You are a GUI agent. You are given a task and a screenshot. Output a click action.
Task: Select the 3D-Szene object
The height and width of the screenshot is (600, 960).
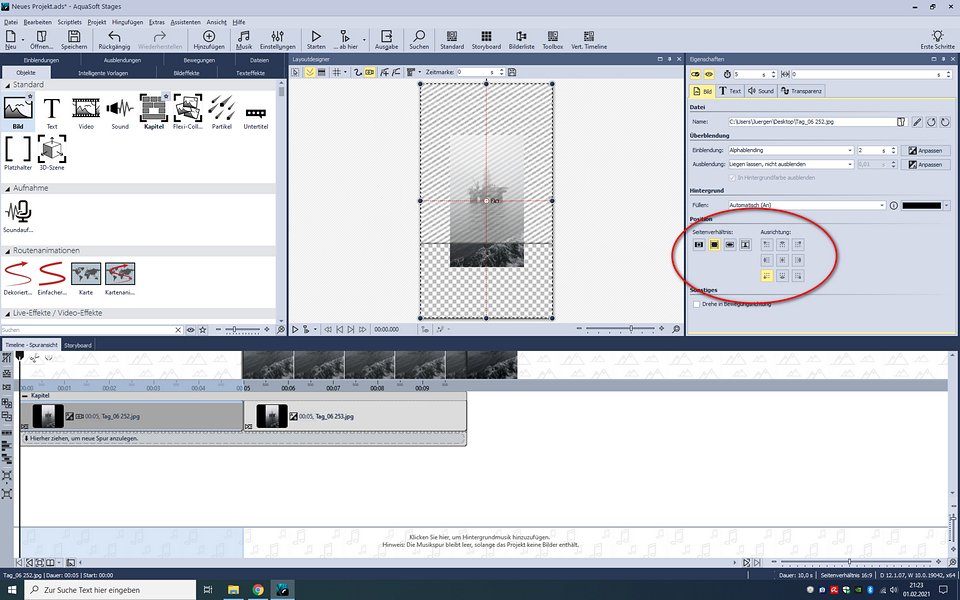click(52, 151)
